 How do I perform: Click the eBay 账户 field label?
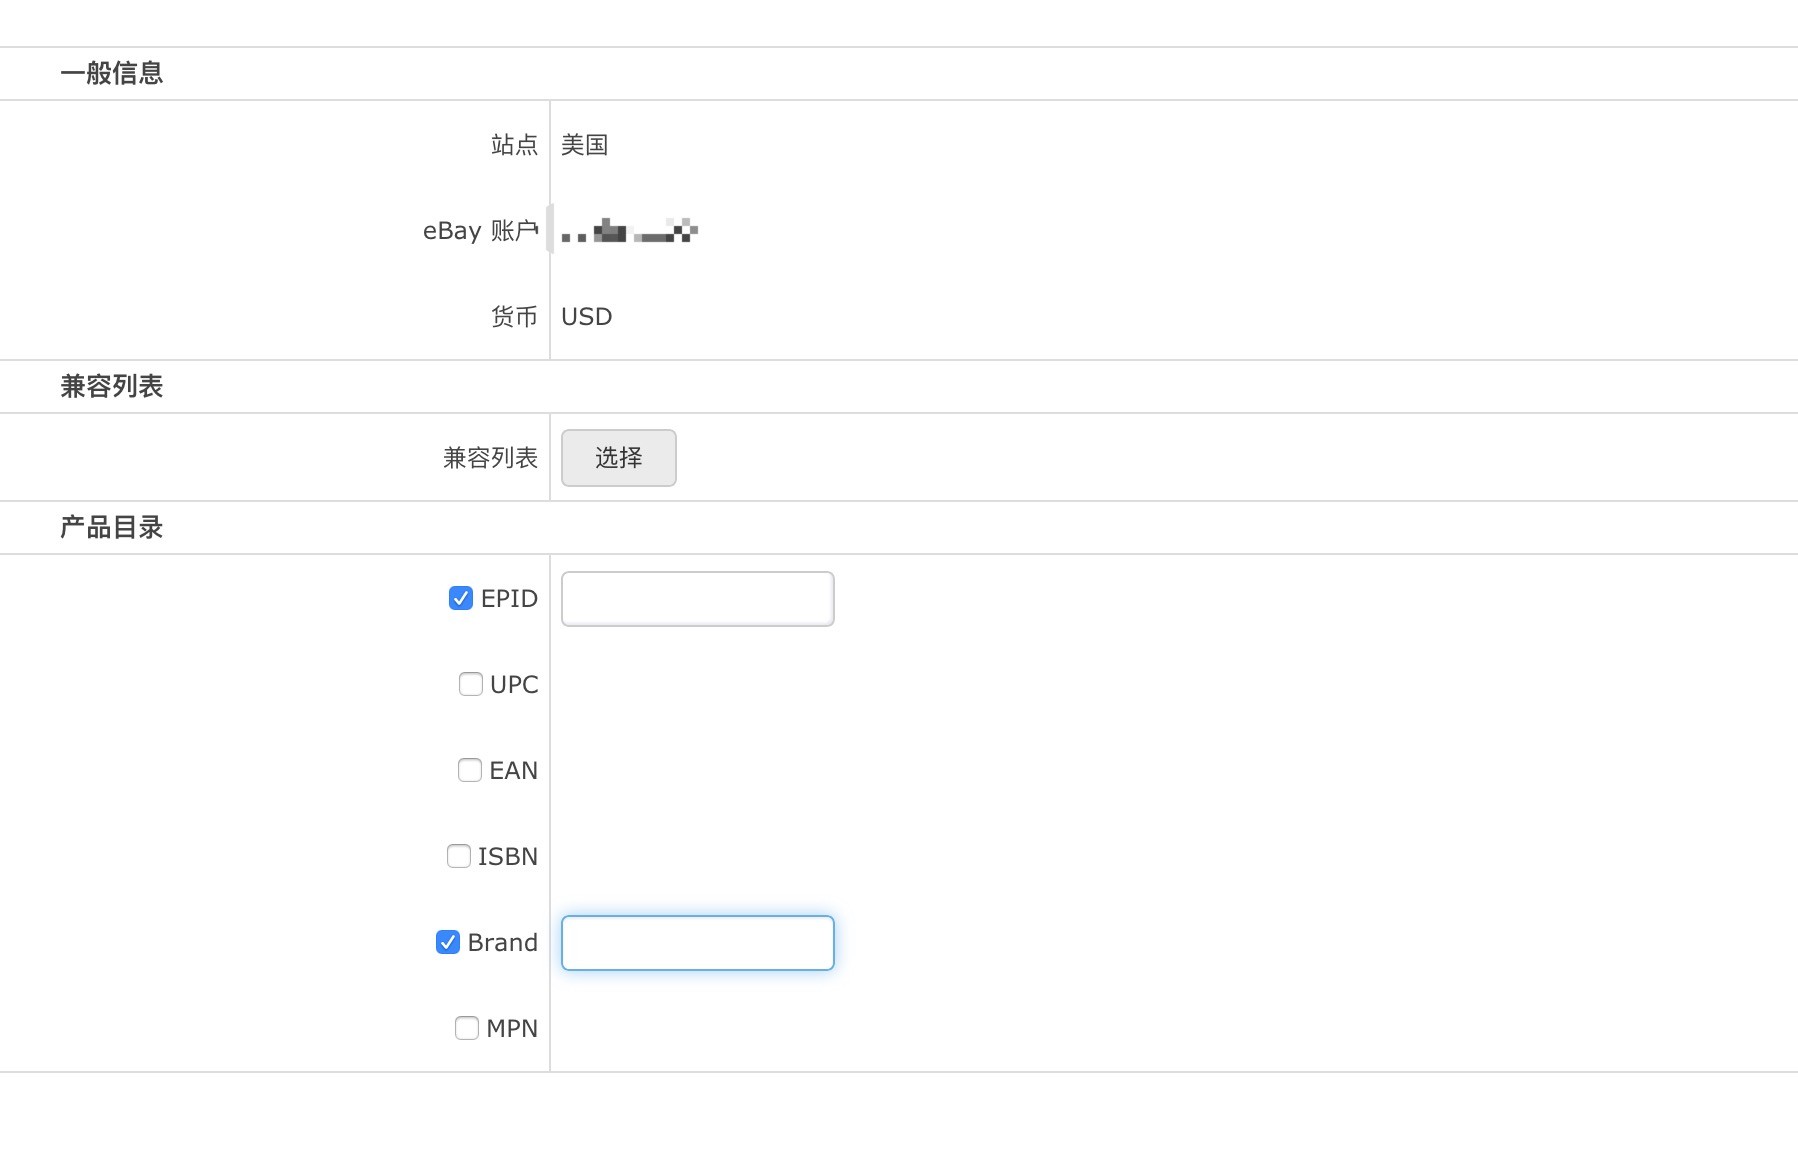480,231
